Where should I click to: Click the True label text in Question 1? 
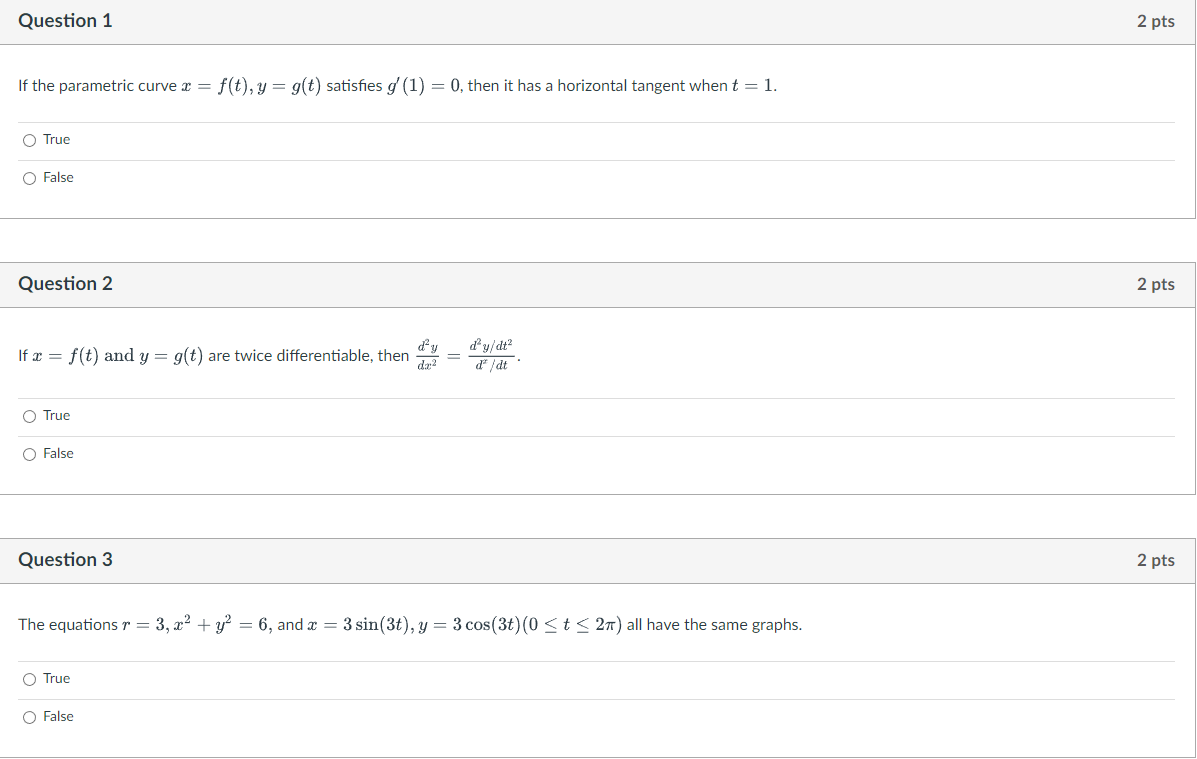pyautogui.click(x=57, y=139)
